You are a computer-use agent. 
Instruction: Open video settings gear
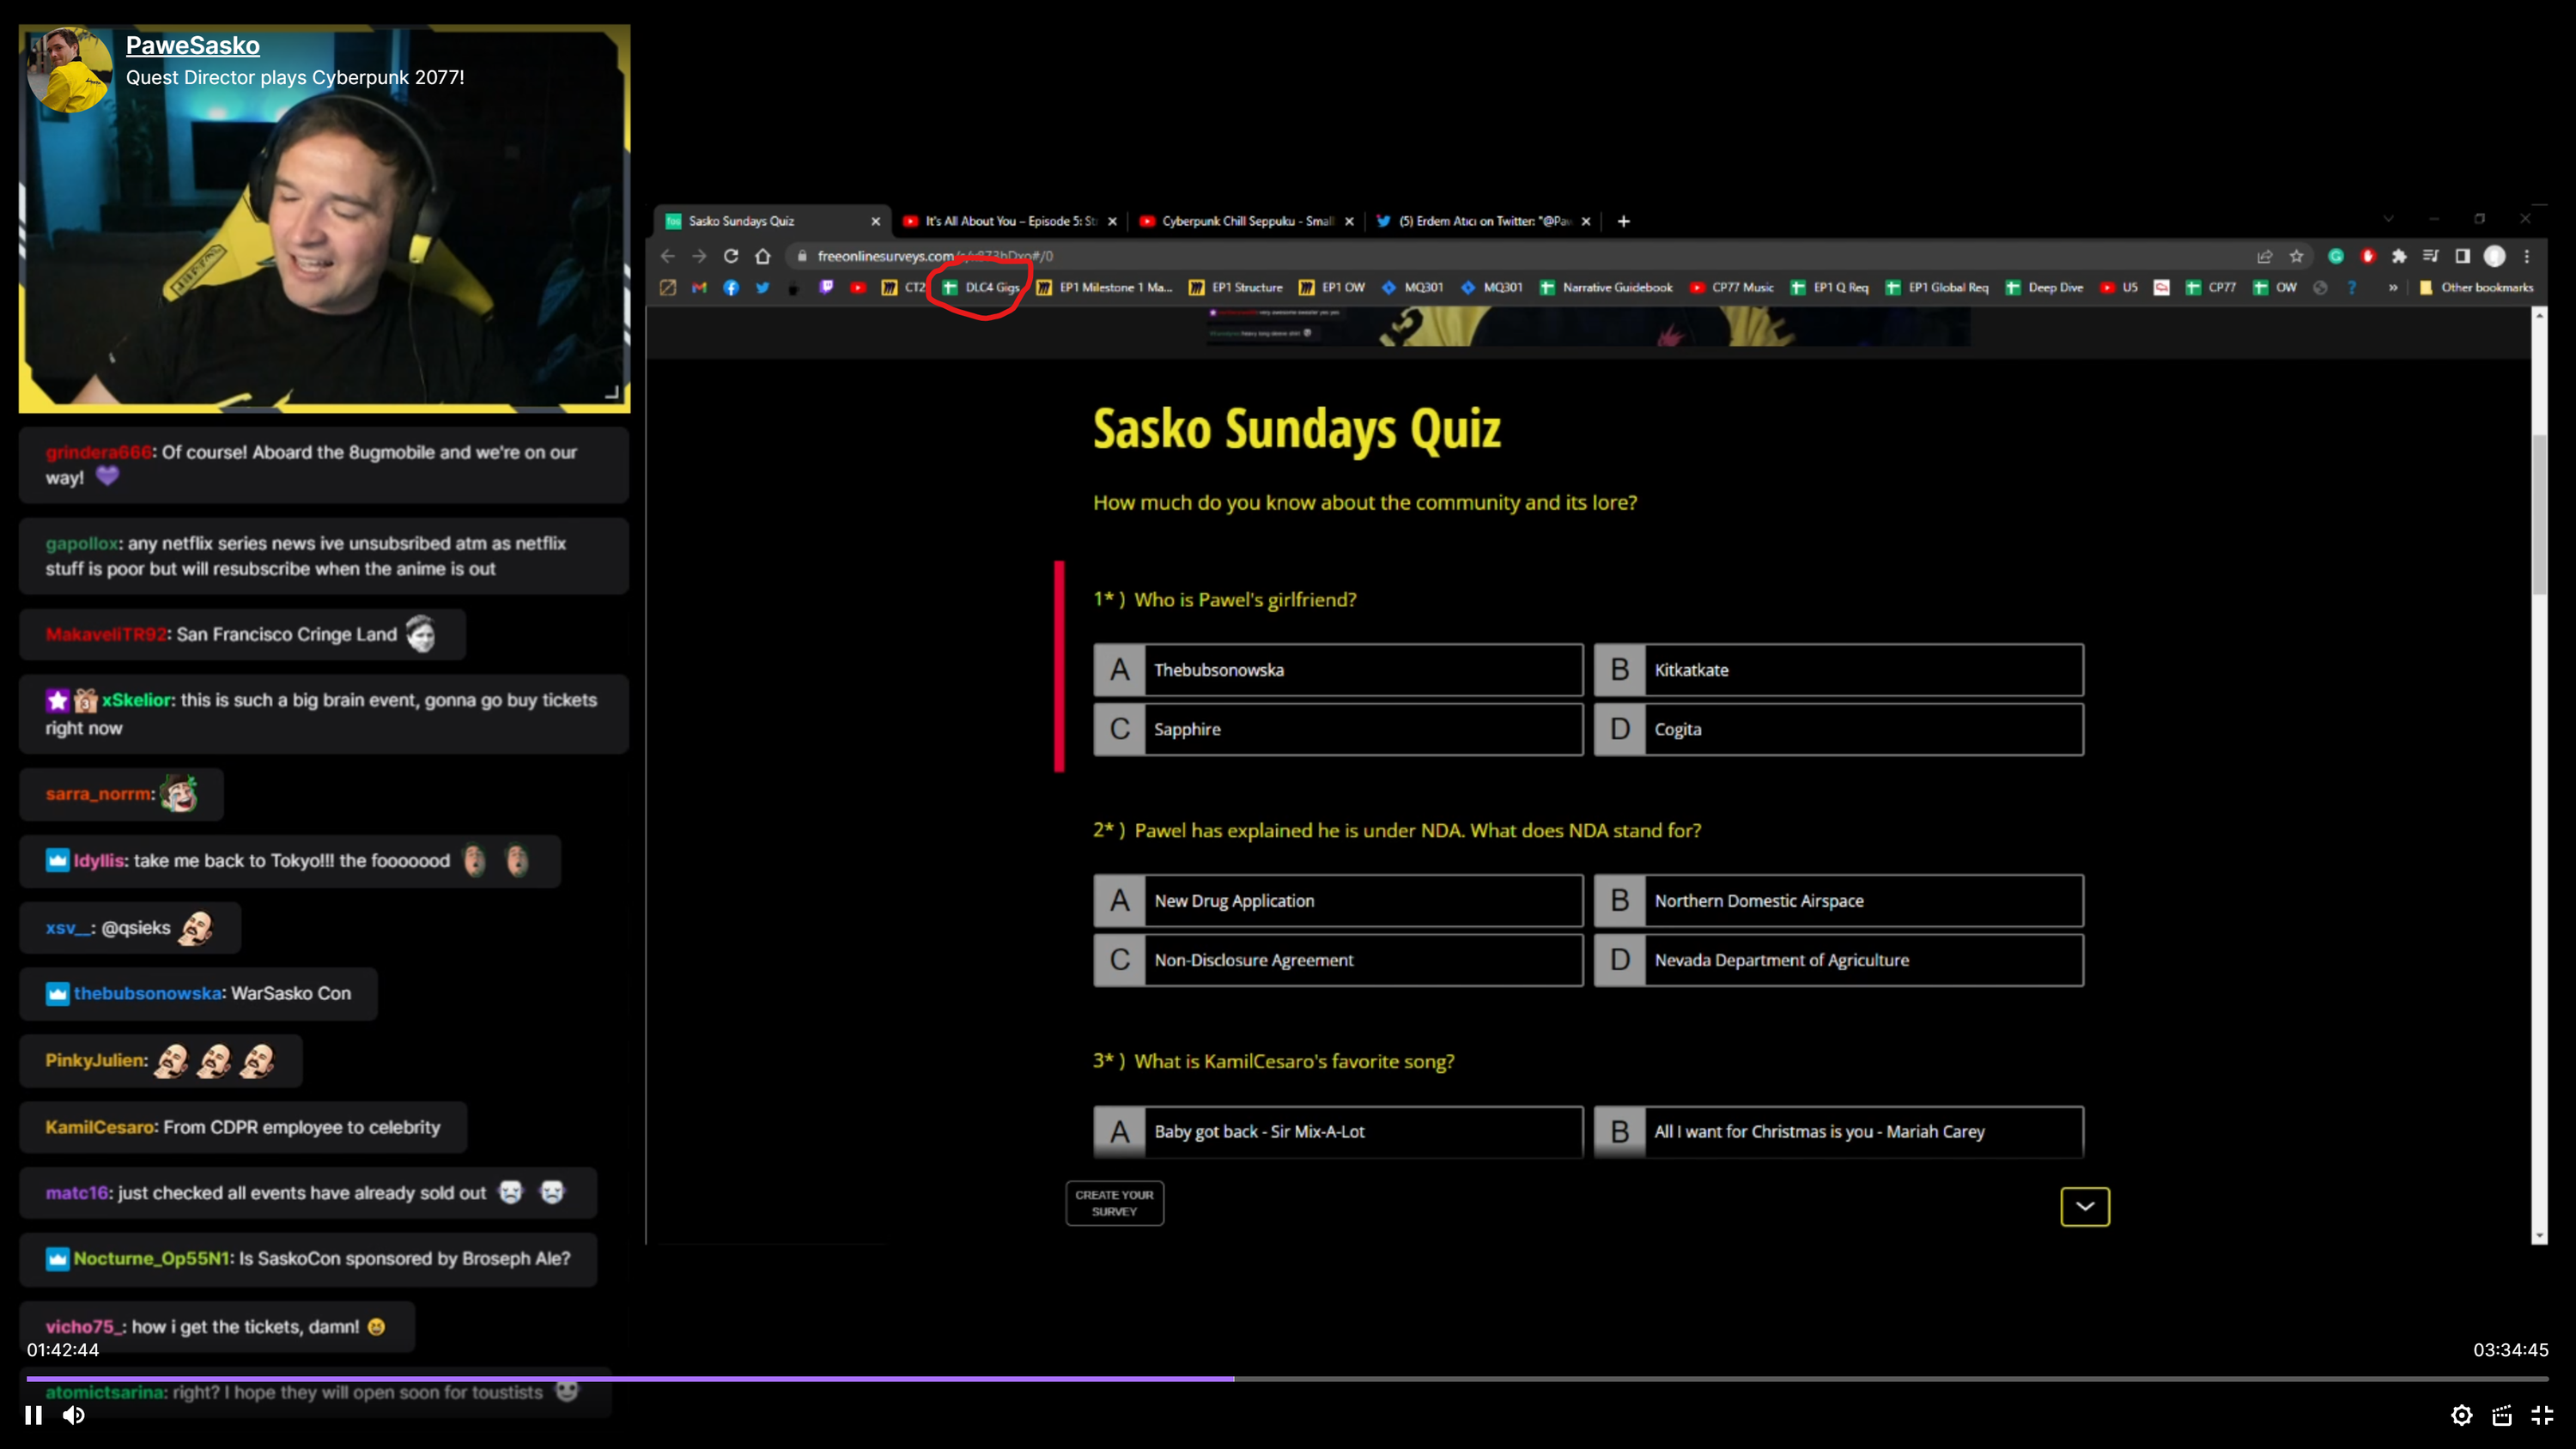2461,1415
